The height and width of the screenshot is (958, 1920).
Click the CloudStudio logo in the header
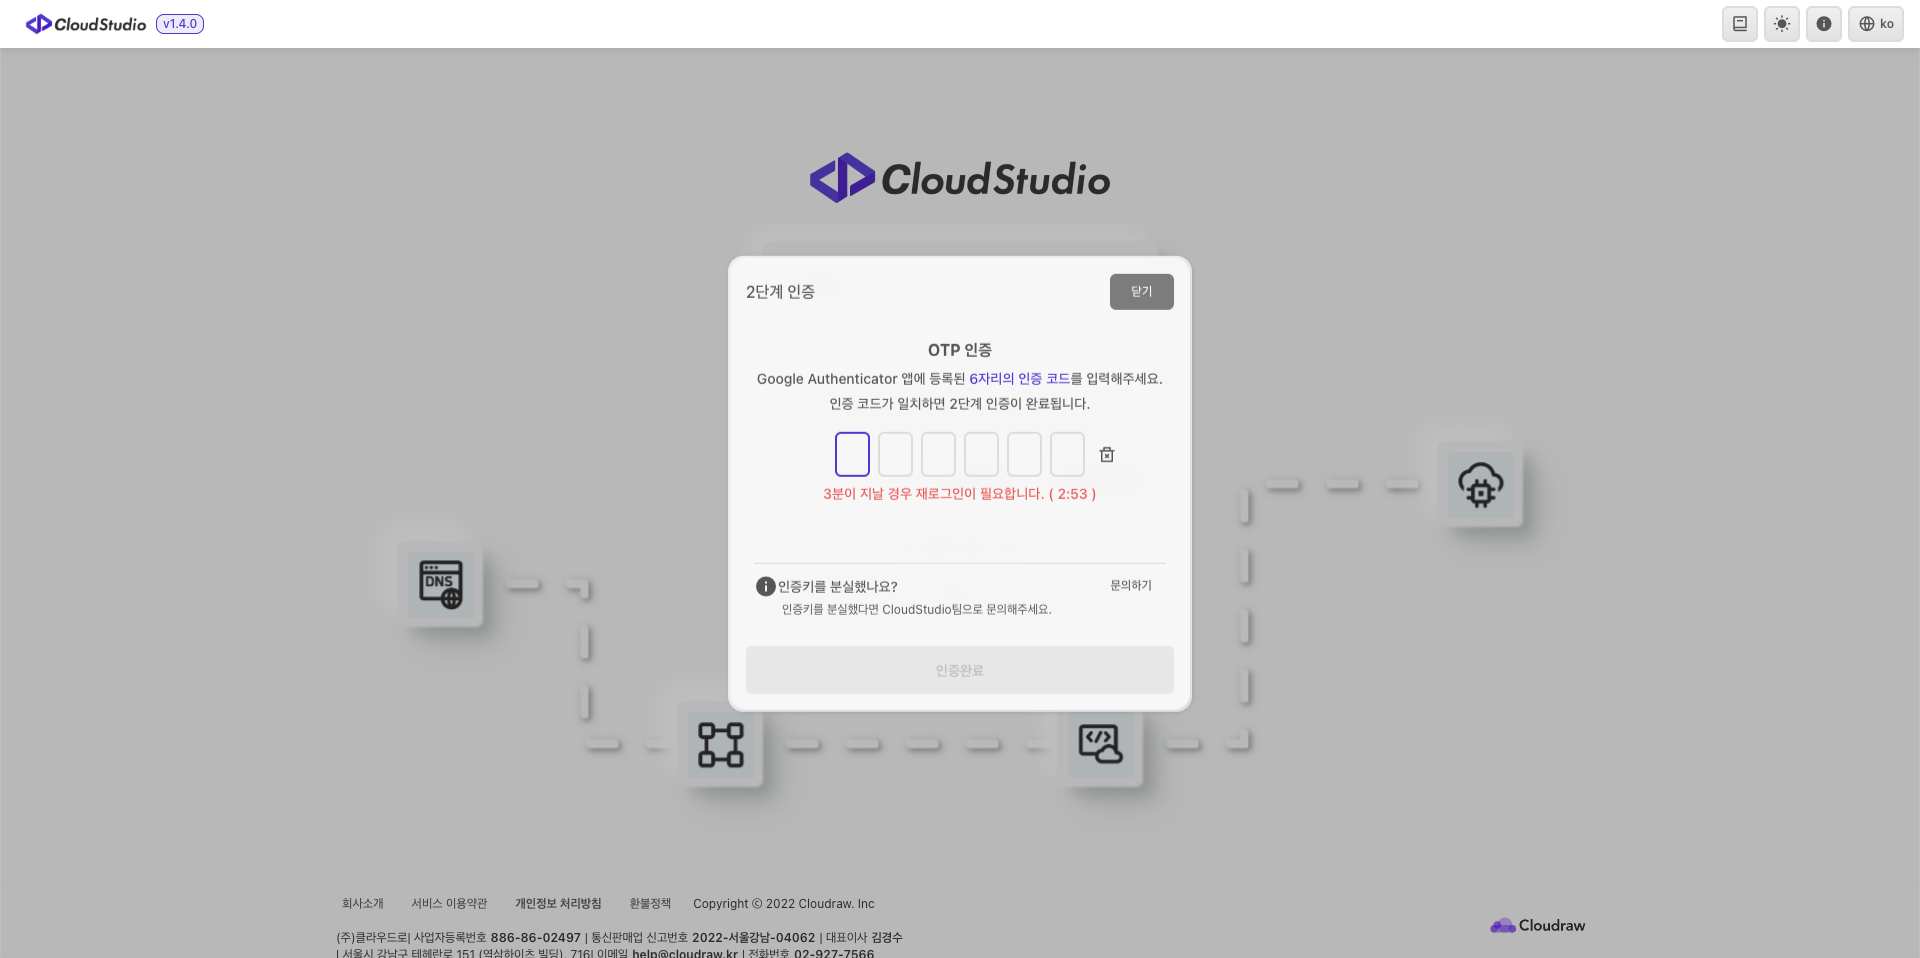(86, 24)
